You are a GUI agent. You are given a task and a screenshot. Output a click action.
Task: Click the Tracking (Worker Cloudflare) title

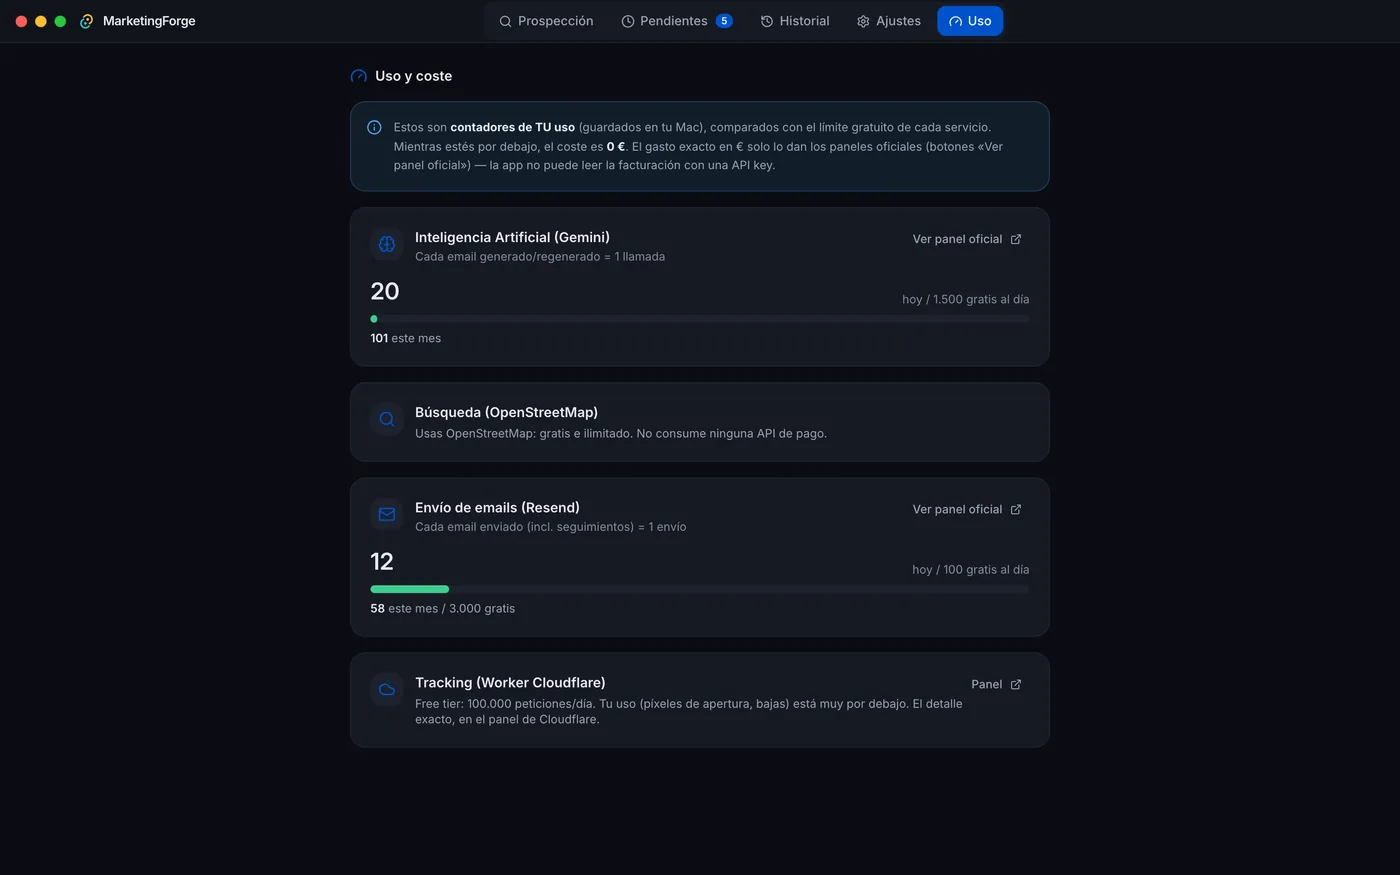coord(510,682)
